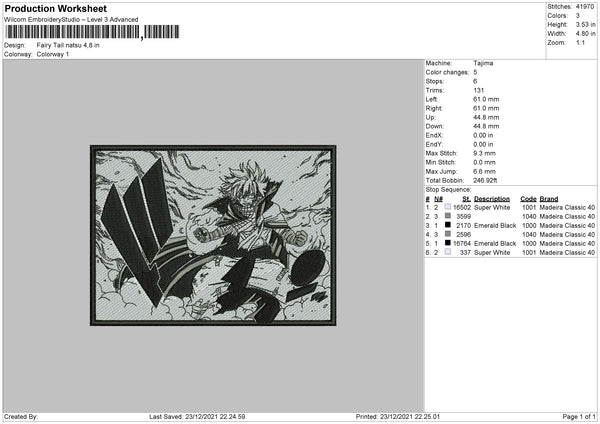The width and height of the screenshot is (600, 424).
Task: Click the embroidery design preview image
Action: point(213,235)
